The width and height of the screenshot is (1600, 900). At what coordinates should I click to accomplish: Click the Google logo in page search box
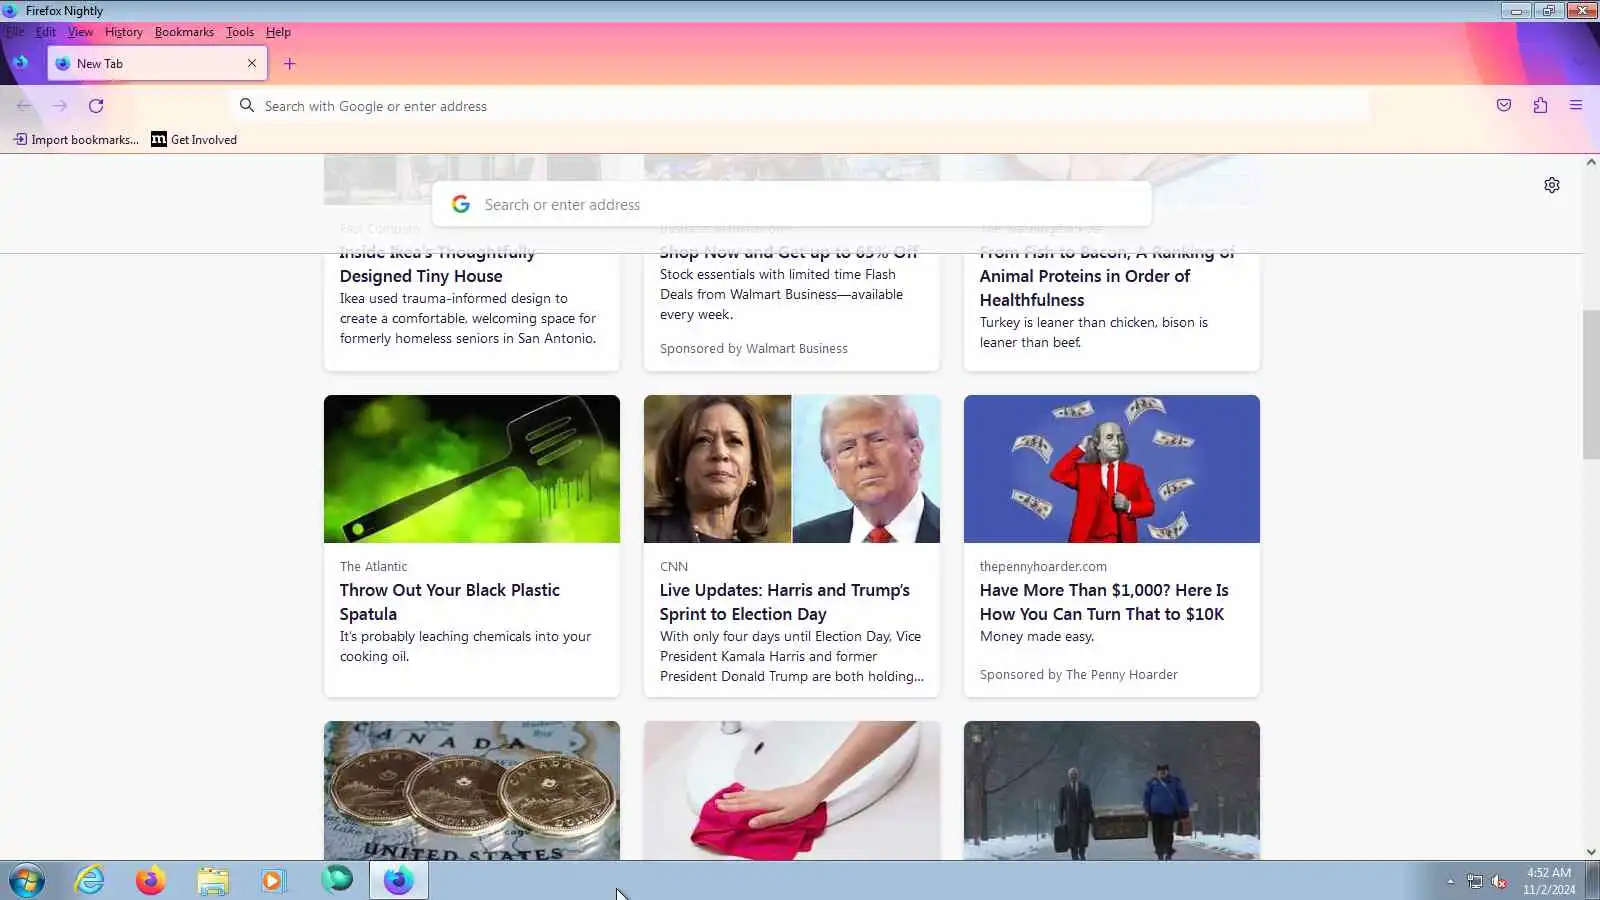pos(461,204)
